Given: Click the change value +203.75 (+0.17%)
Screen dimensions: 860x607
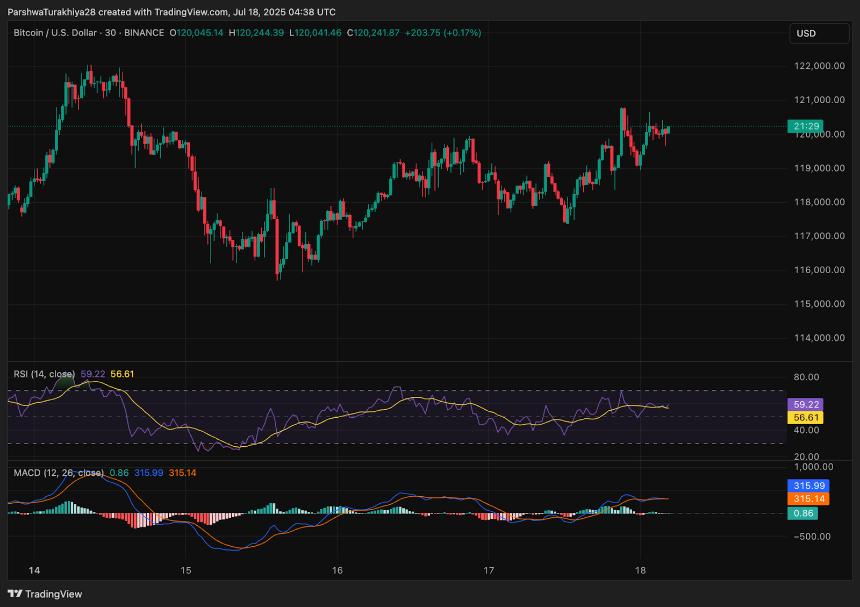Looking at the screenshot, I should tap(443, 33).
